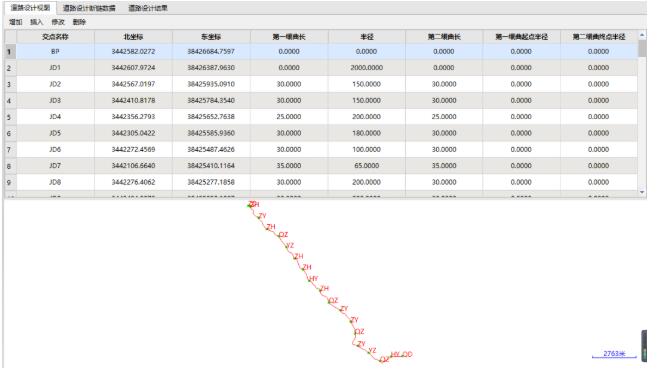
Task: Click JD4 first transition length 25.0000
Action: coord(289,117)
